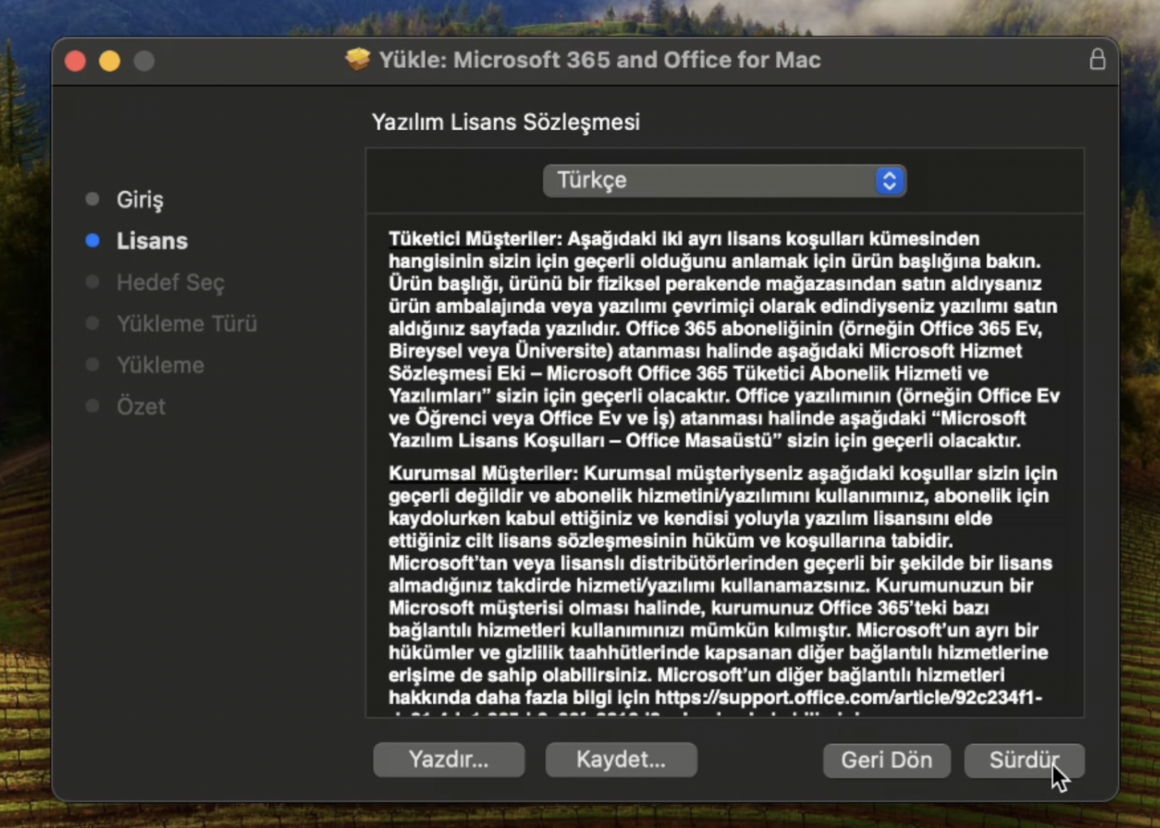Click the Geri Dön button
The height and width of the screenshot is (828, 1160).
tap(886, 760)
